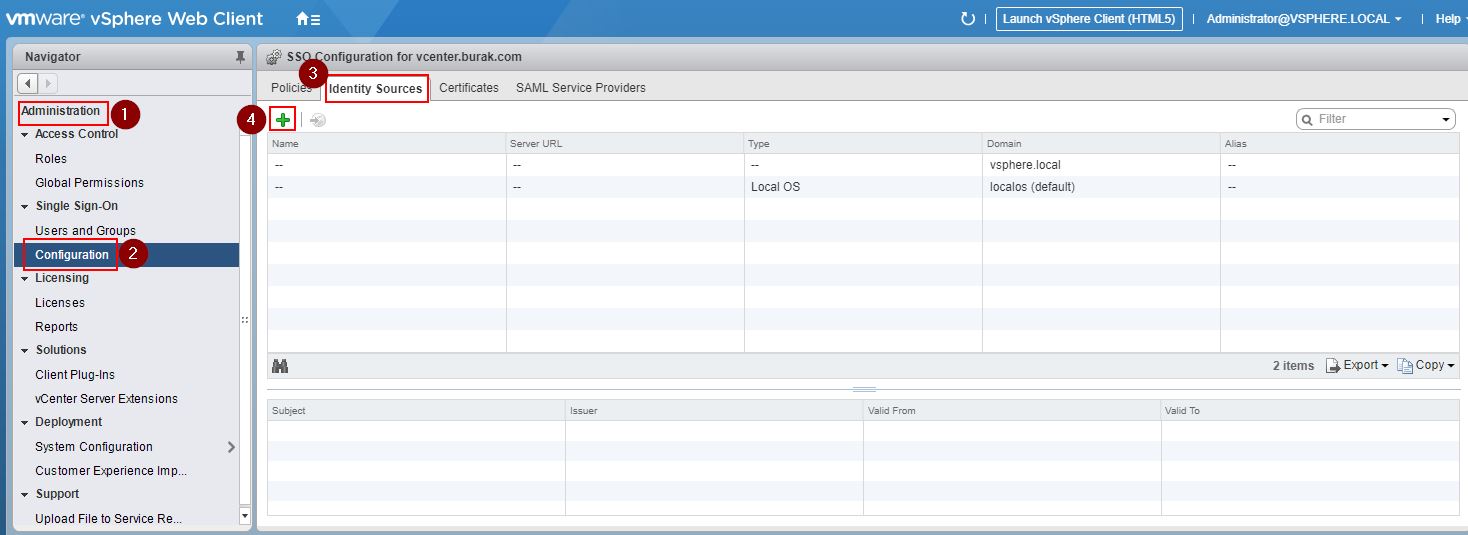Sort by the Domain column header
The width and height of the screenshot is (1468, 535).
click(x=1101, y=143)
